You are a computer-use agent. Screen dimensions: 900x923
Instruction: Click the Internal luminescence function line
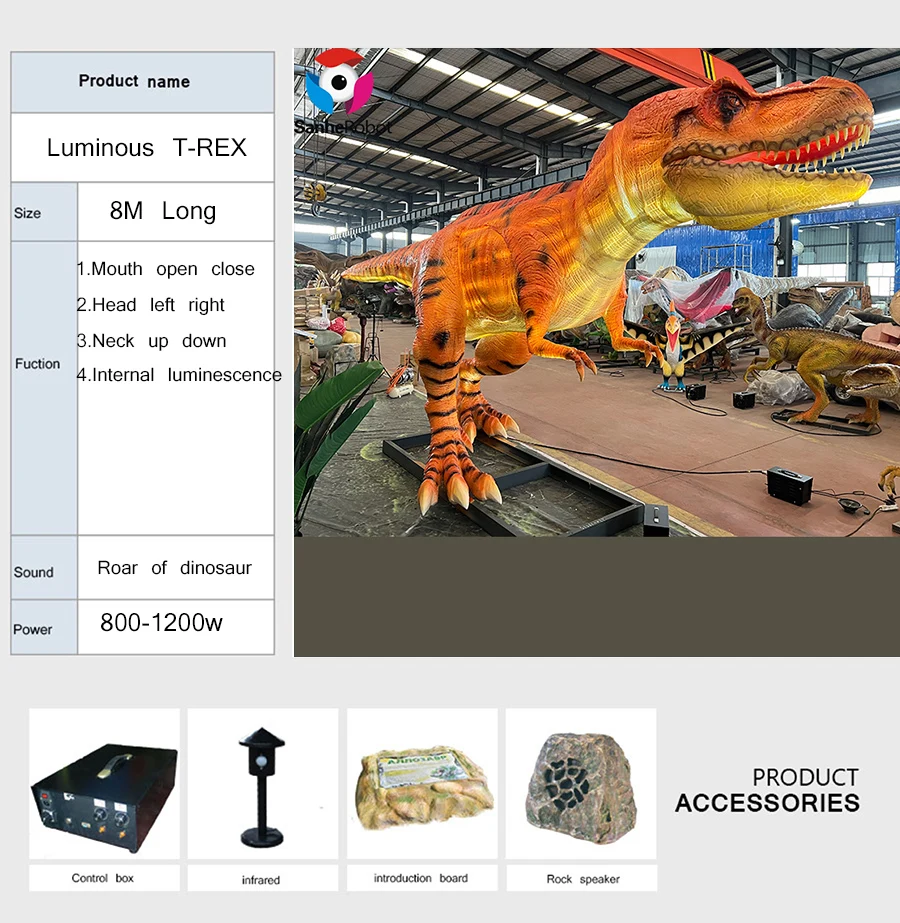point(179,375)
